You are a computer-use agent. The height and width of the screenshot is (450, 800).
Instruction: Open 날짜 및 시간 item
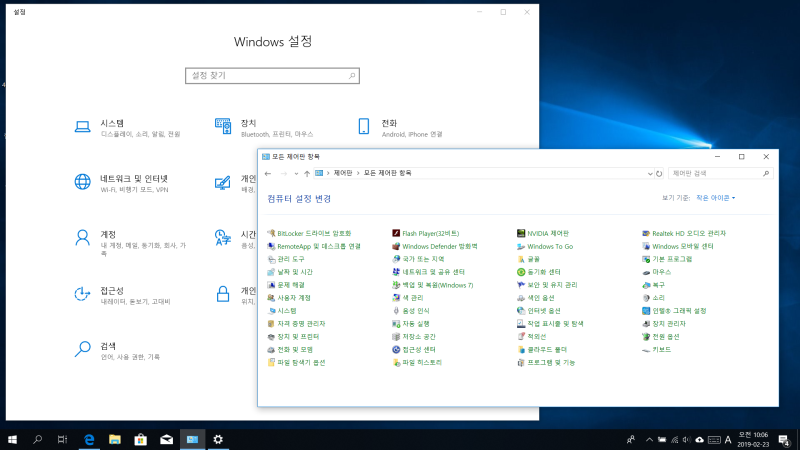[x=290, y=272]
